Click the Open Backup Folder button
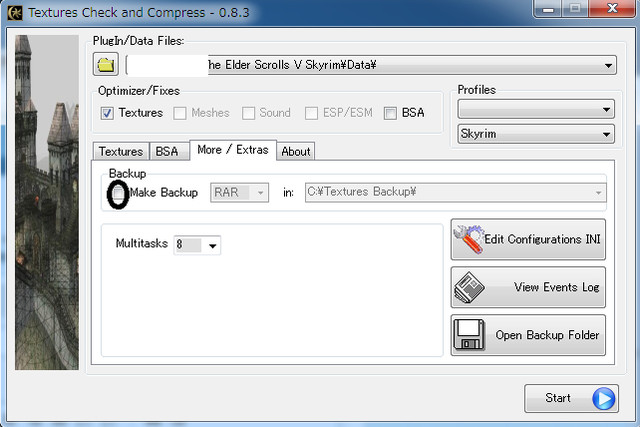The image size is (640, 427). coord(528,335)
